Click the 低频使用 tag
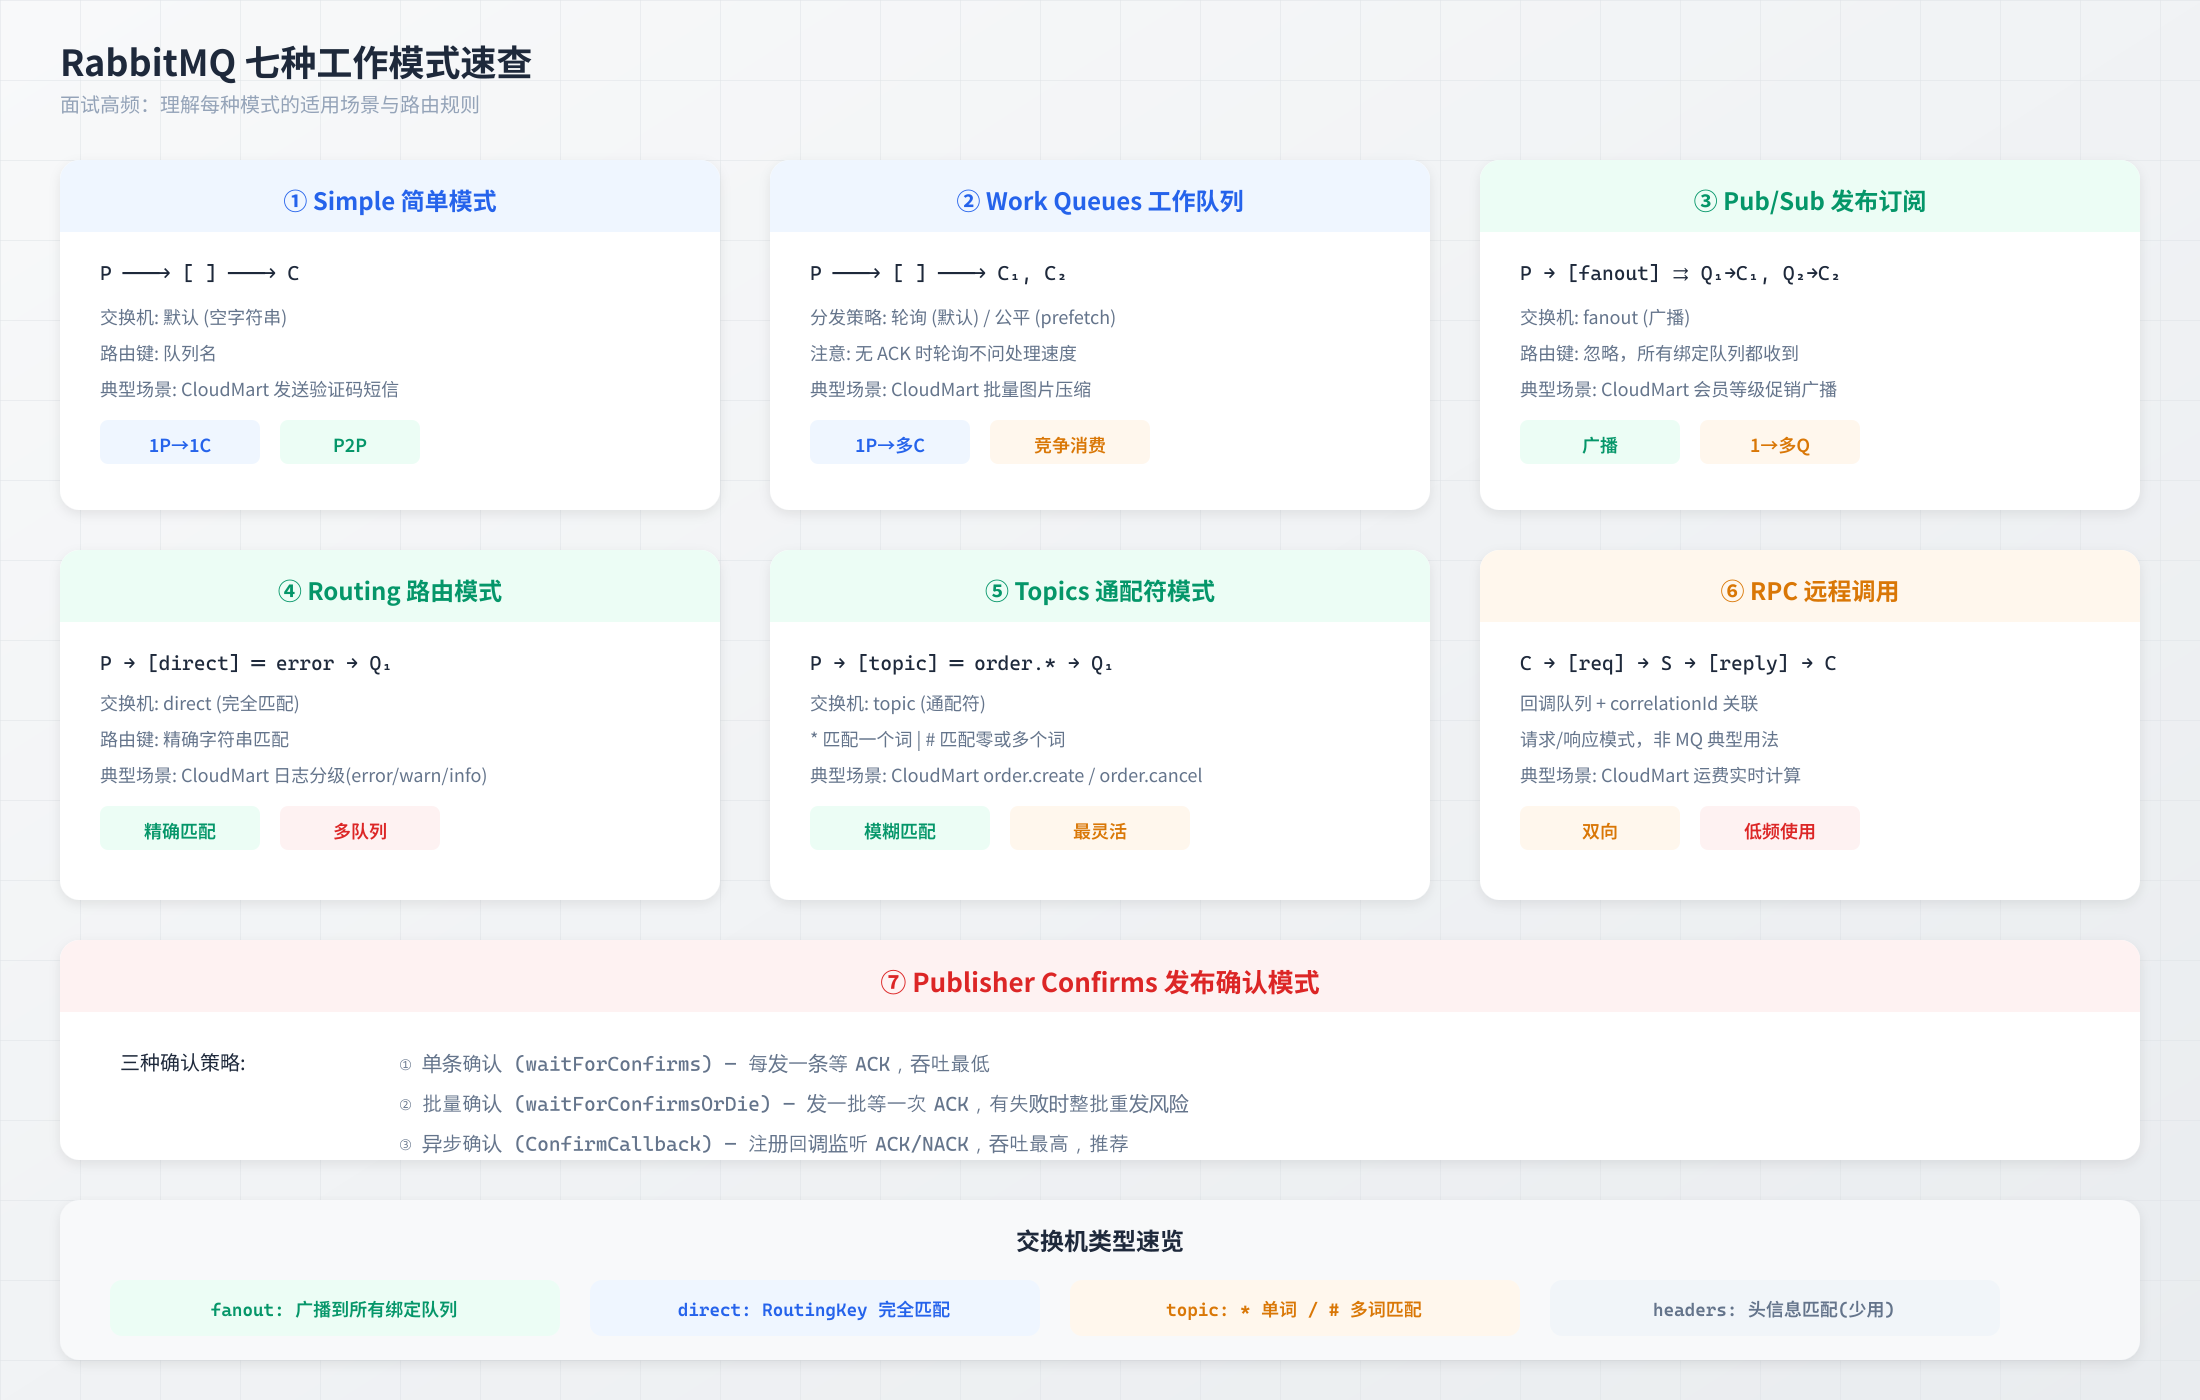The width and height of the screenshot is (2200, 1400). point(1780,830)
